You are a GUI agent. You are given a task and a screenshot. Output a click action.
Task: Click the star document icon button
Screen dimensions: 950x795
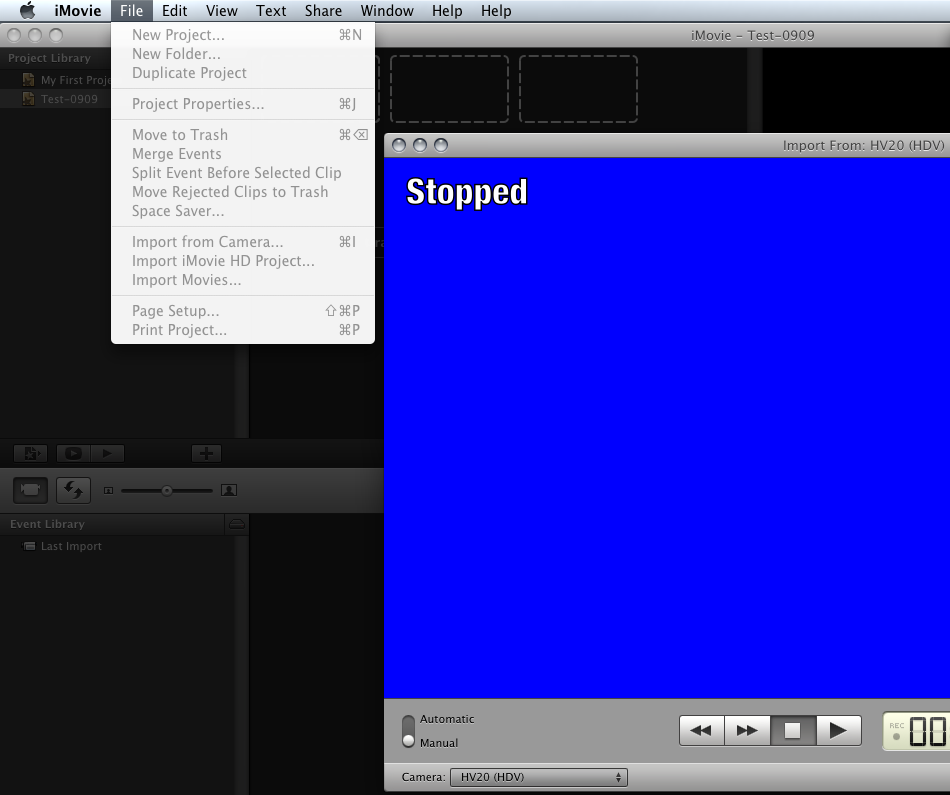click(30, 453)
